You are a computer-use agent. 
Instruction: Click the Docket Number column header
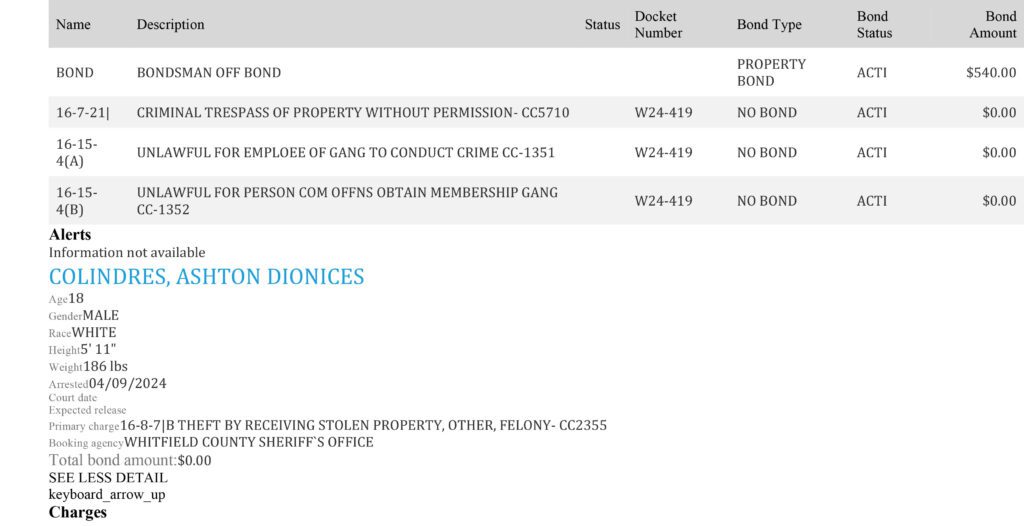658,25
